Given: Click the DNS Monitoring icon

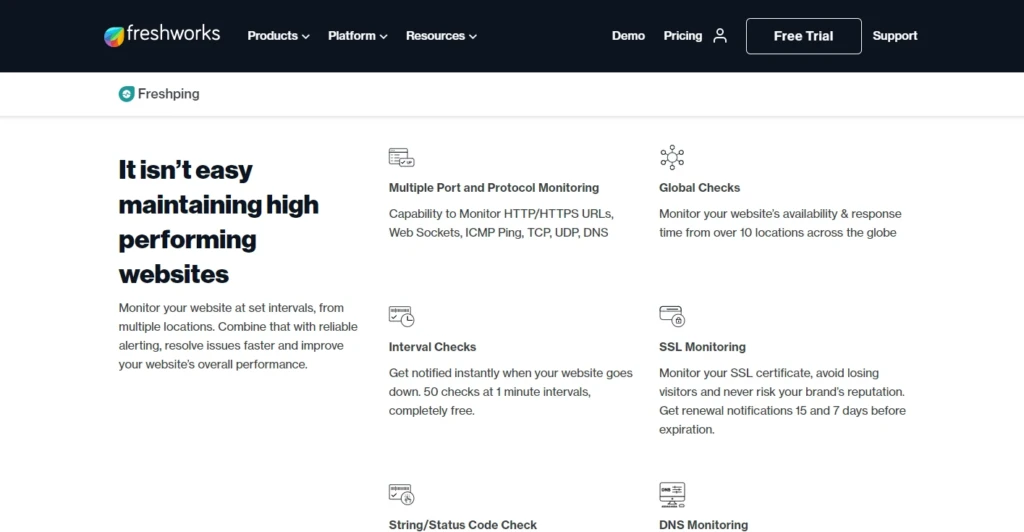Looking at the screenshot, I should pos(672,494).
